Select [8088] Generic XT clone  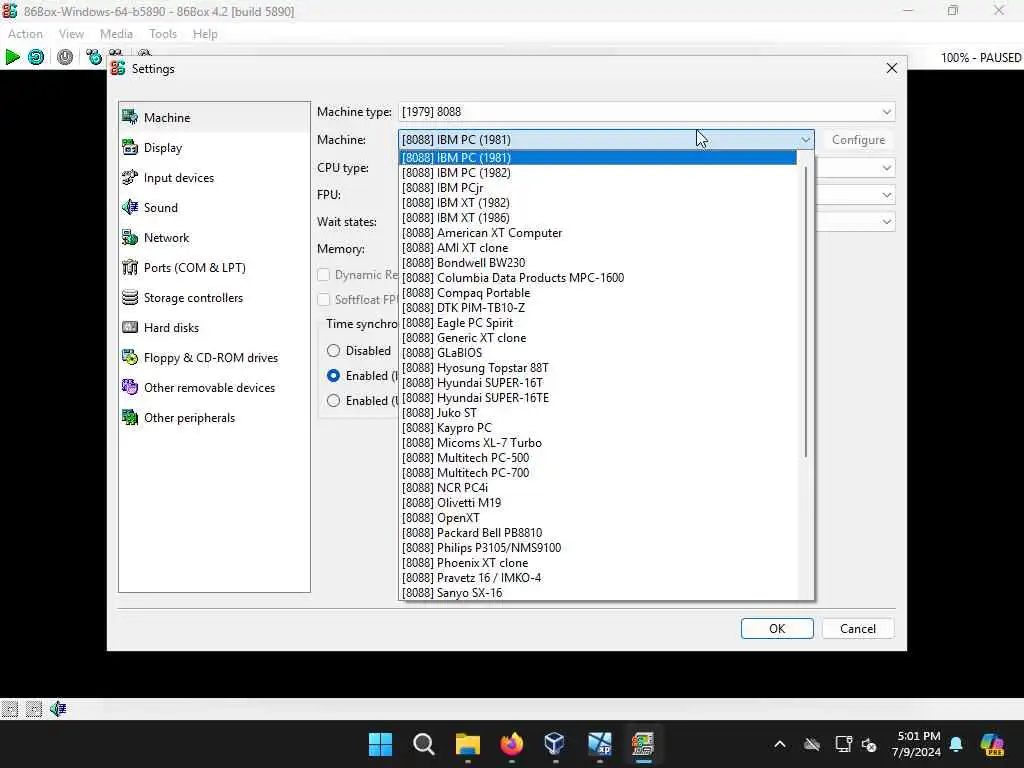click(x=598, y=338)
